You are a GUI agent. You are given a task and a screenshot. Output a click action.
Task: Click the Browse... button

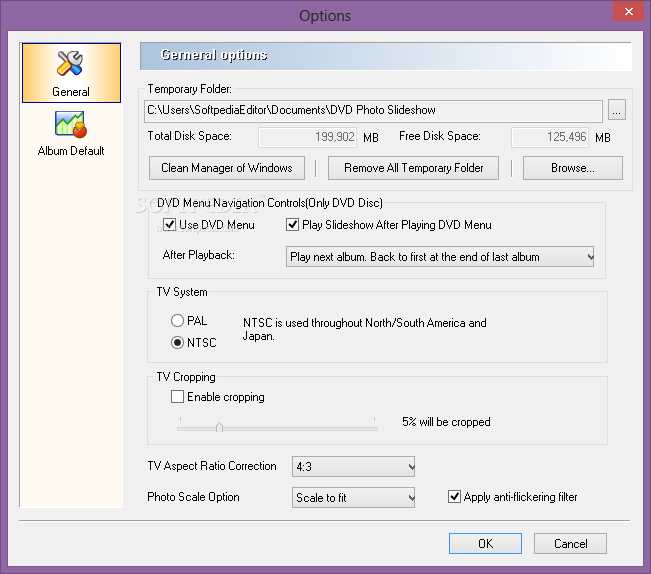[573, 168]
